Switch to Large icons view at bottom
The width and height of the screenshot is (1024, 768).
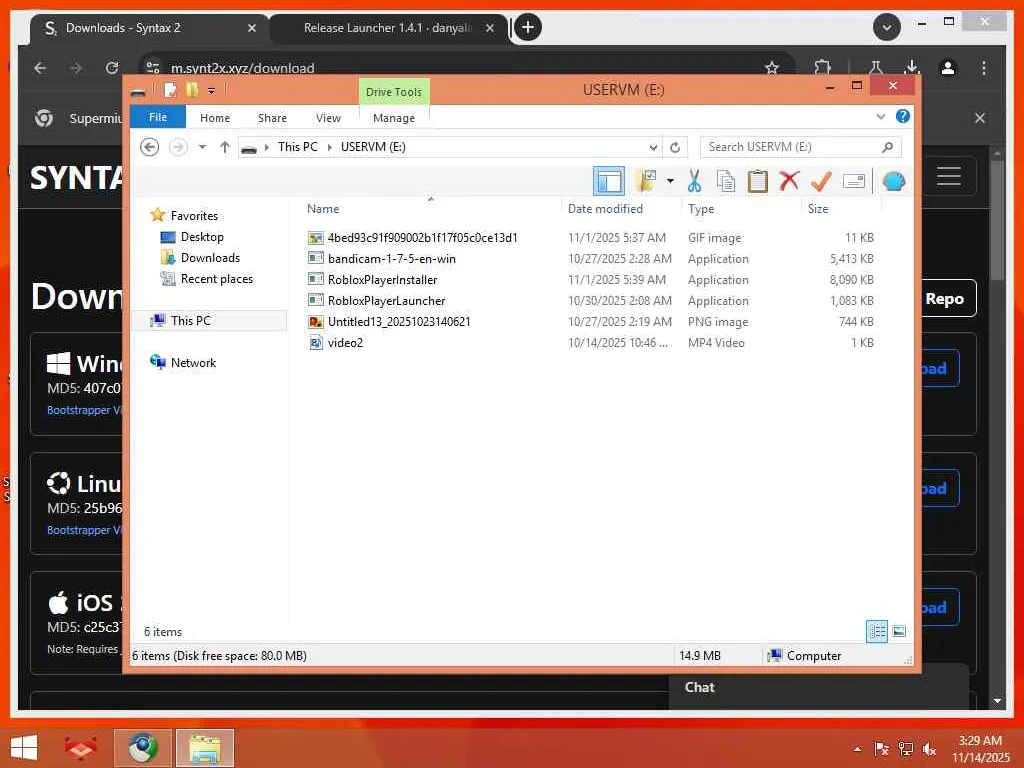tap(899, 631)
